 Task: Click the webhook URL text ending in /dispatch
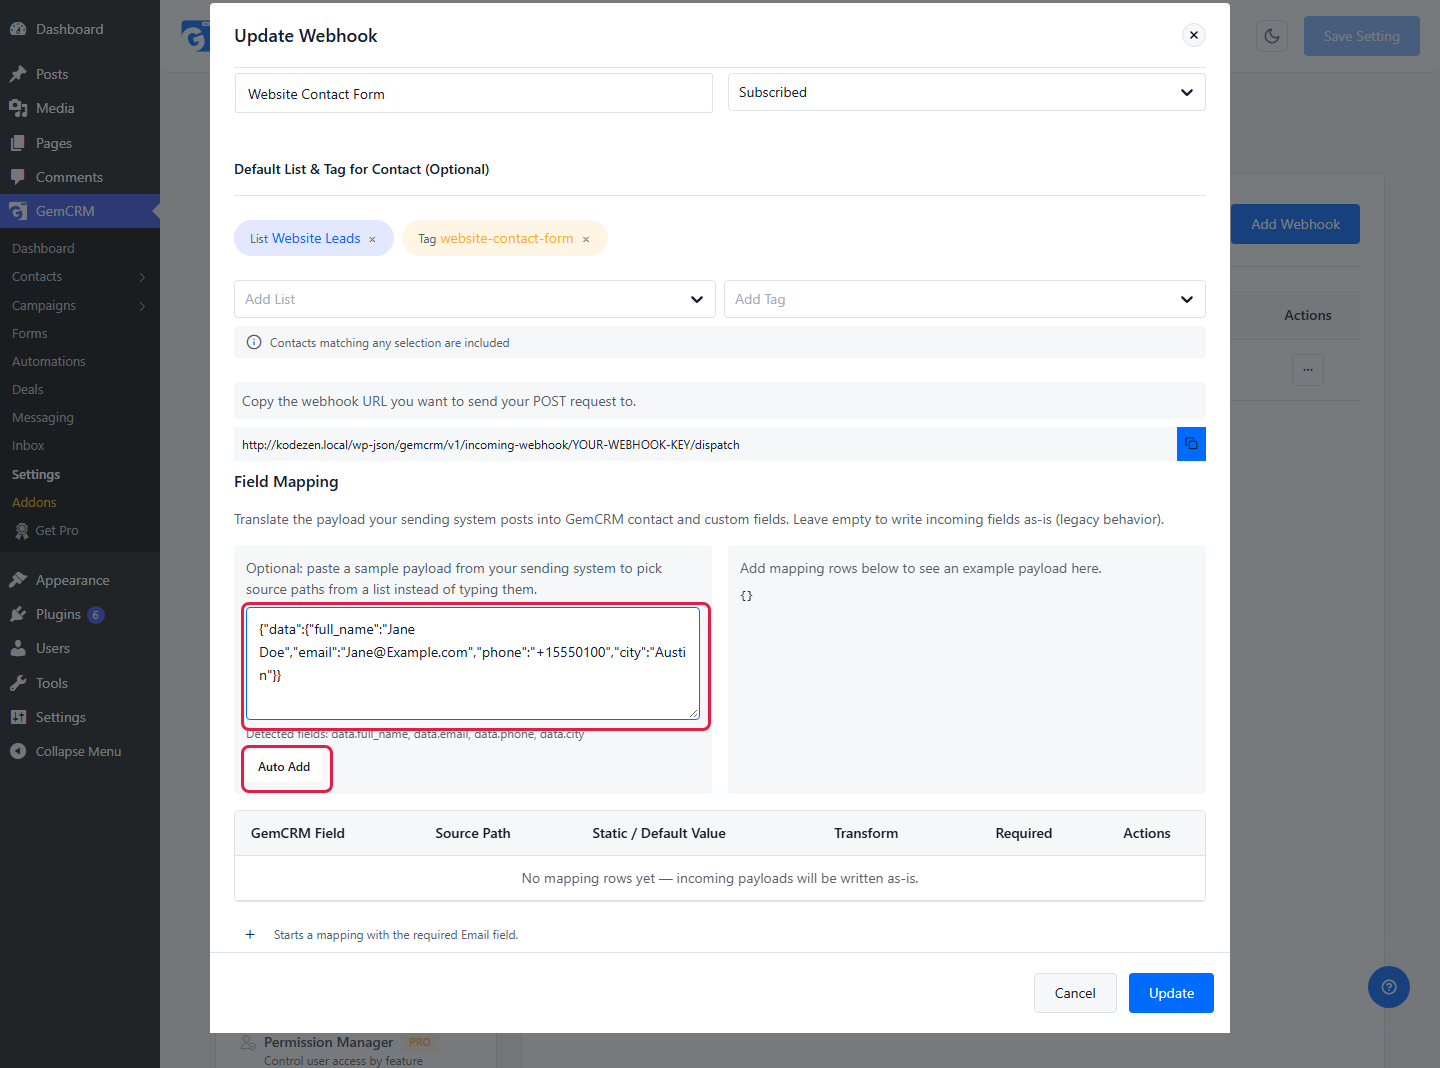(x=491, y=445)
